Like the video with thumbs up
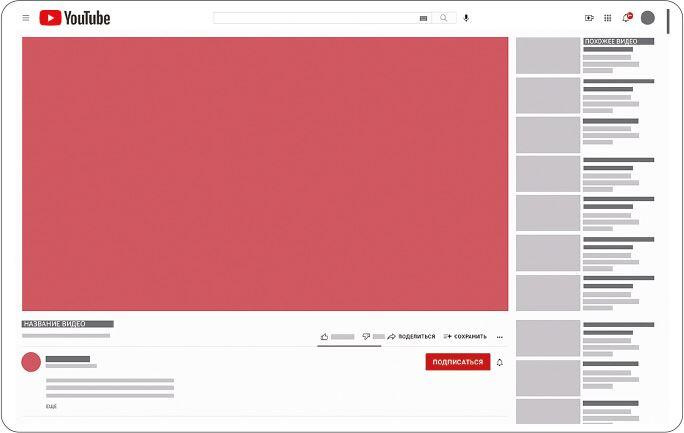 pyautogui.click(x=324, y=337)
